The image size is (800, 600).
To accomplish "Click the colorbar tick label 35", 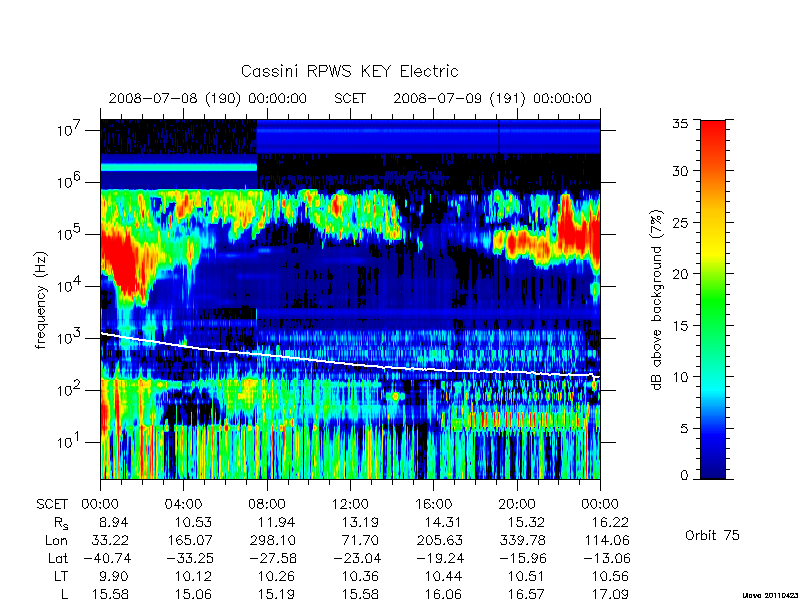I will [x=679, y=123].
